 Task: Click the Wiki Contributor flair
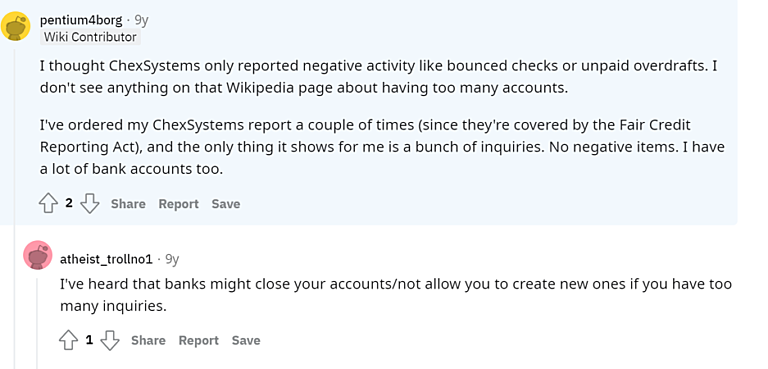pyautogui.click(x=90, y=37)
